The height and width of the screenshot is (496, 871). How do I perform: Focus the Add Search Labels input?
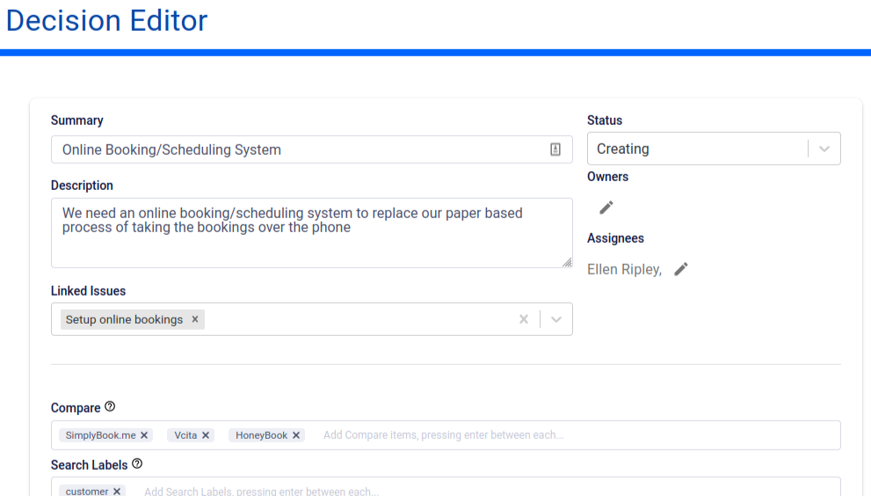(x=480, y=491)
